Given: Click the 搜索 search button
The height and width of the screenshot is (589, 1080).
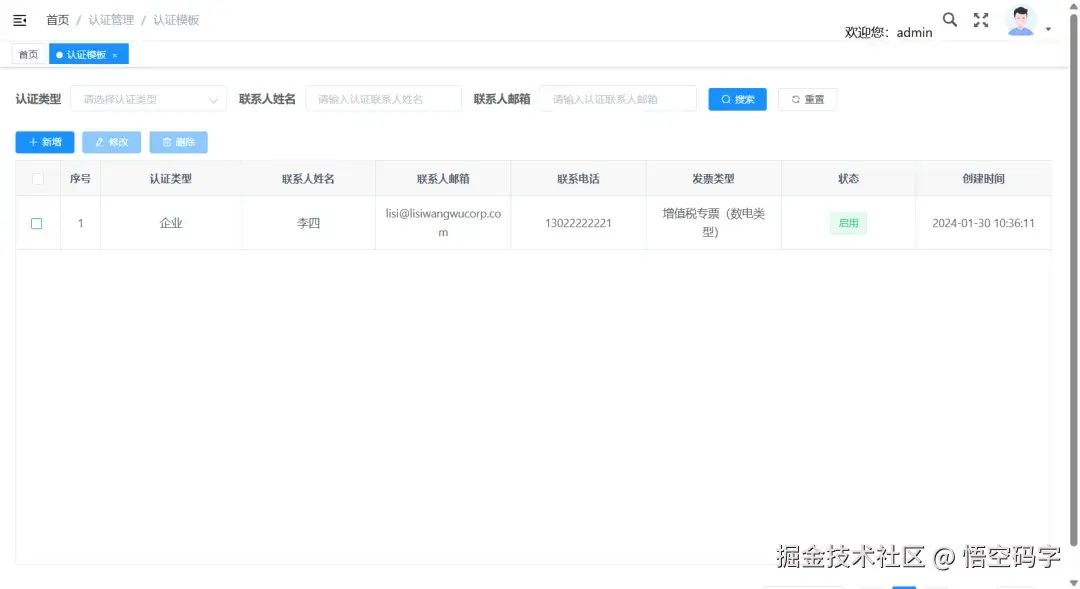Looking at the screenshot, I should tap(737, 99).
